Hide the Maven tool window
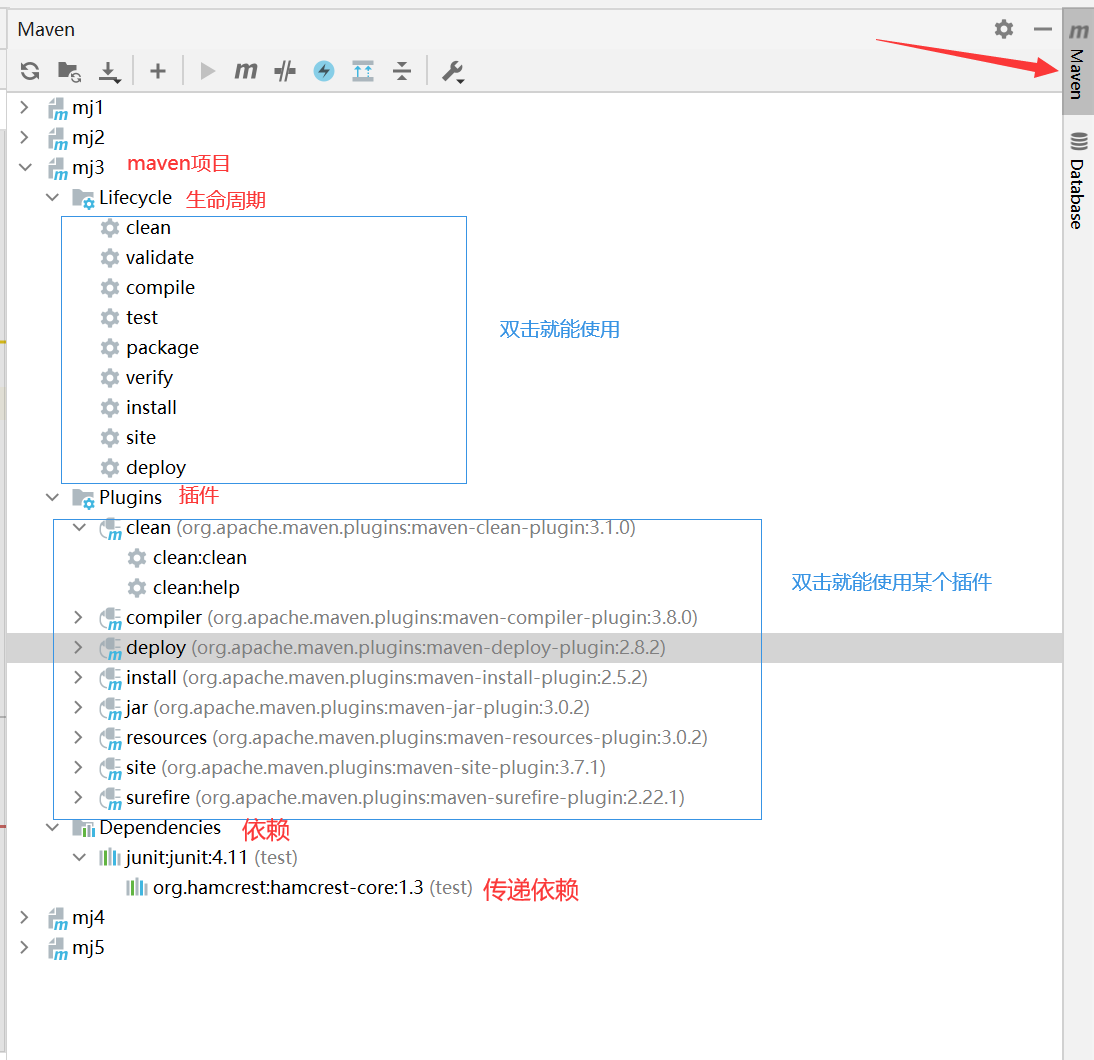The image size is (1094, 1060). click(1042, 29)
